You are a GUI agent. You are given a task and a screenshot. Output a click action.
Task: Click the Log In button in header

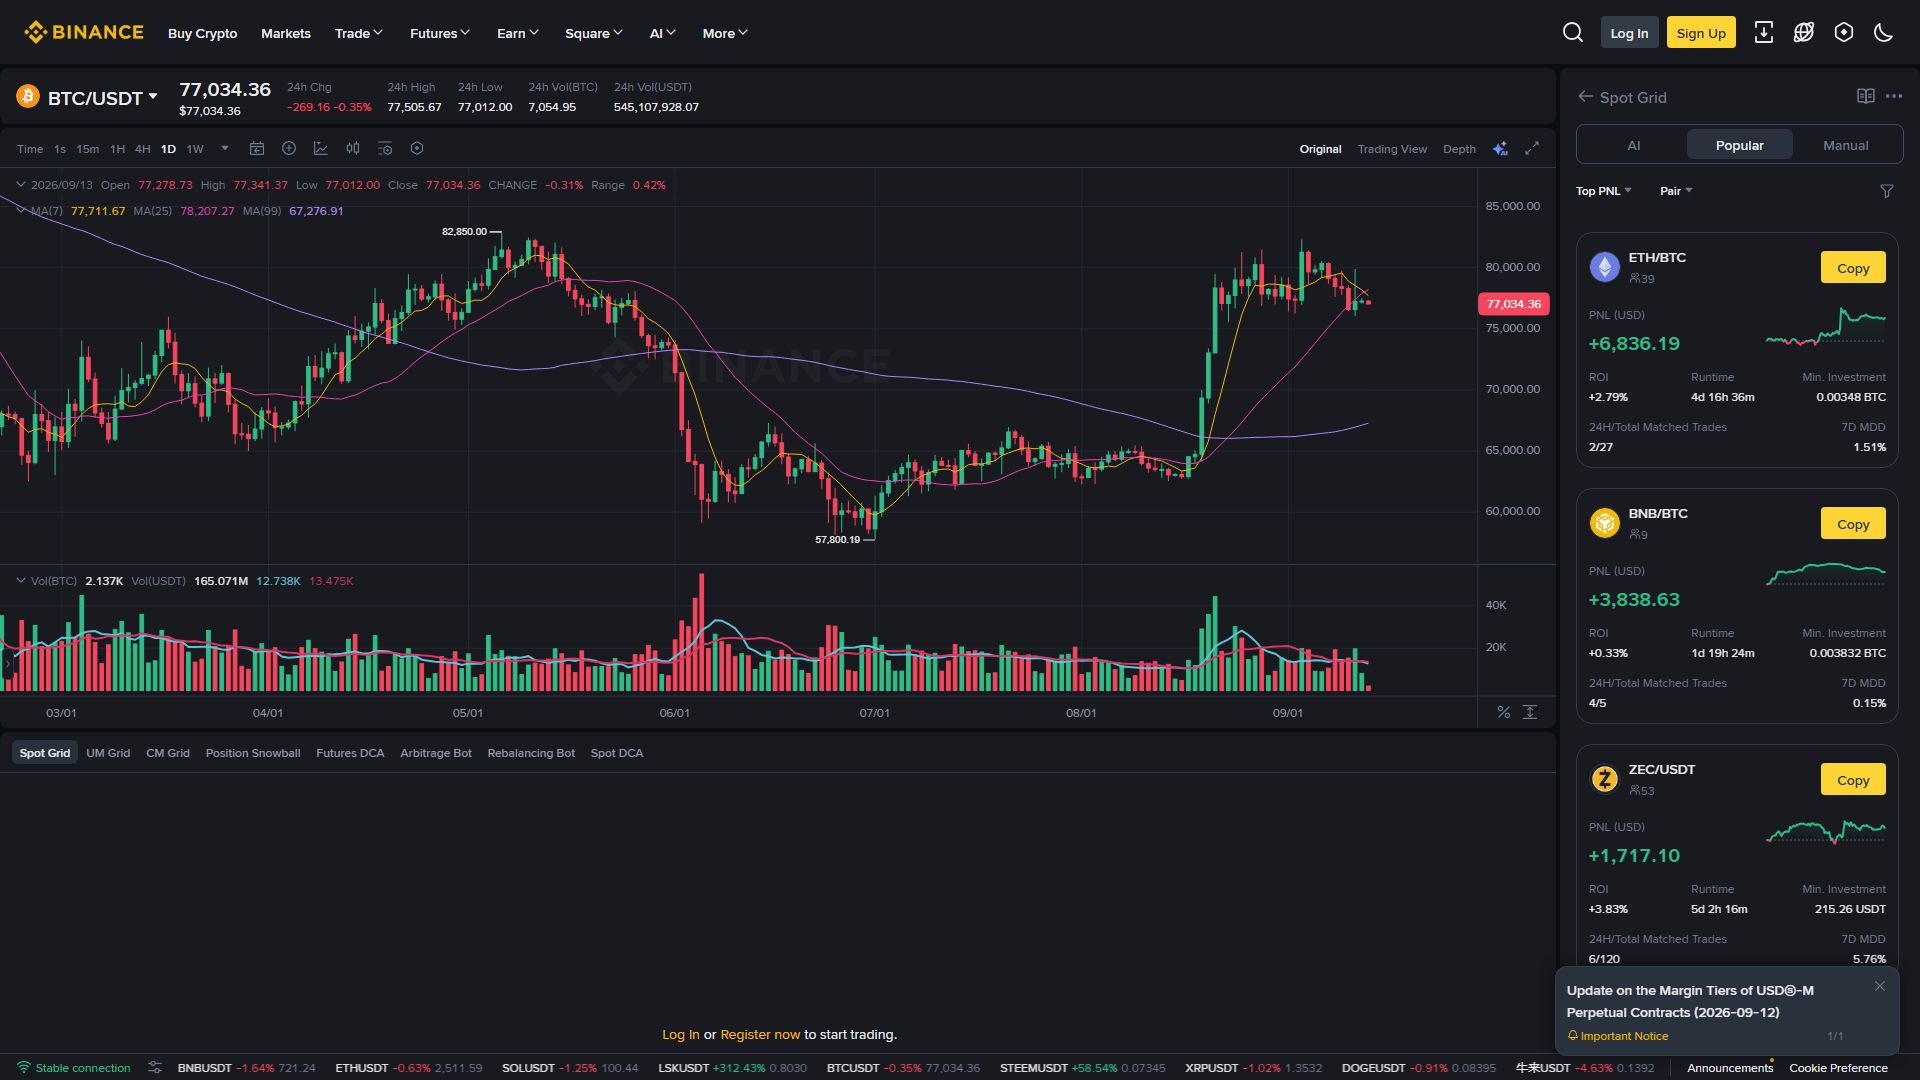tap(1629, 33)
